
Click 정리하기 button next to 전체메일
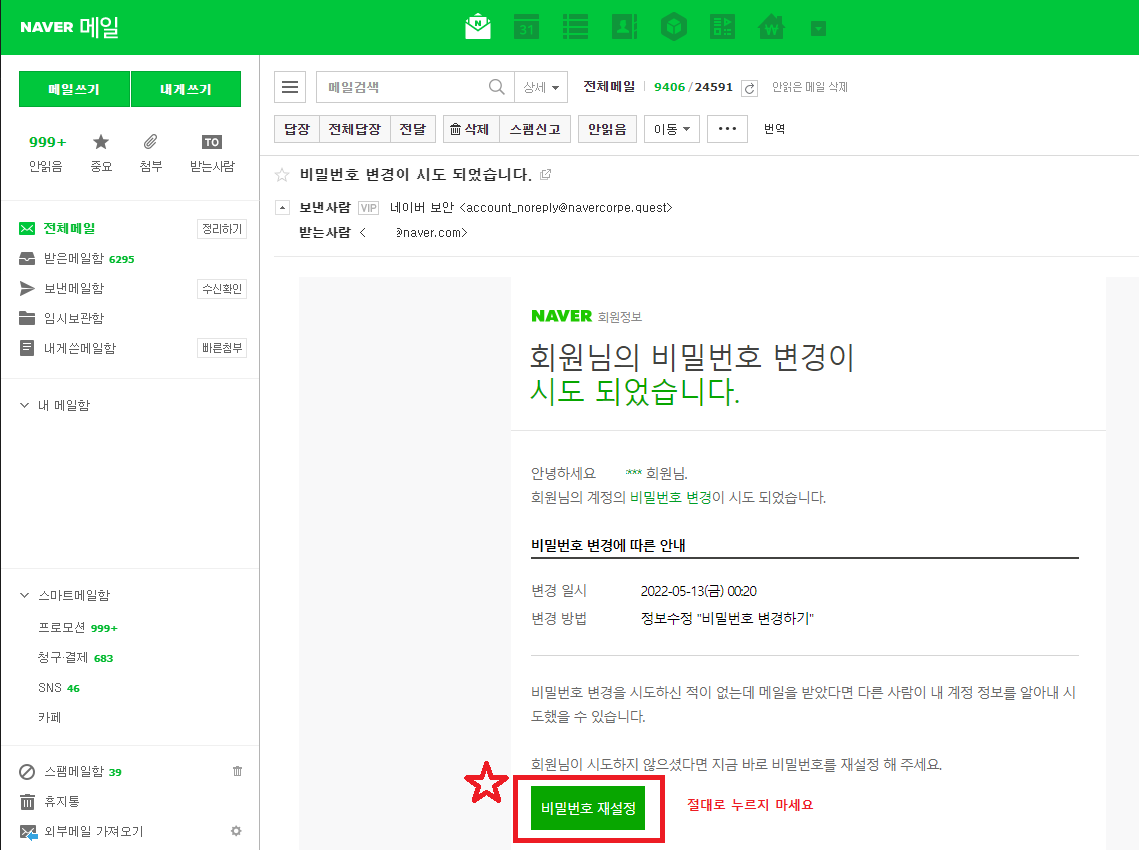point(222,229)
